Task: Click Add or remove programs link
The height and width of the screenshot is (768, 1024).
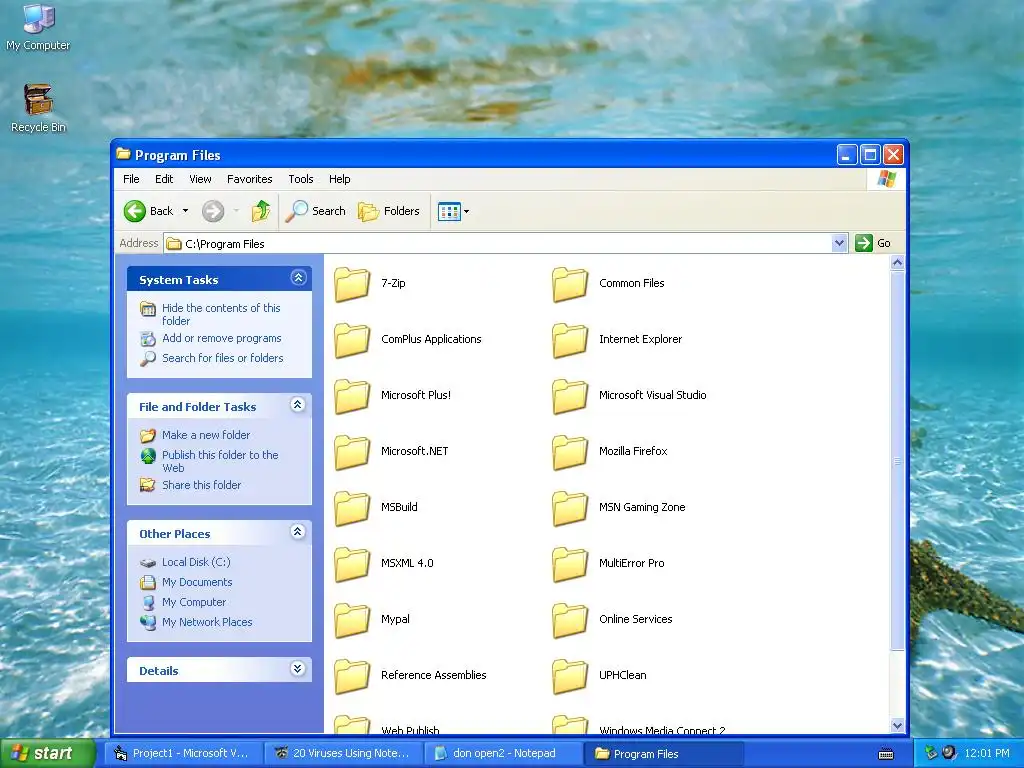Action: point(221,338)
